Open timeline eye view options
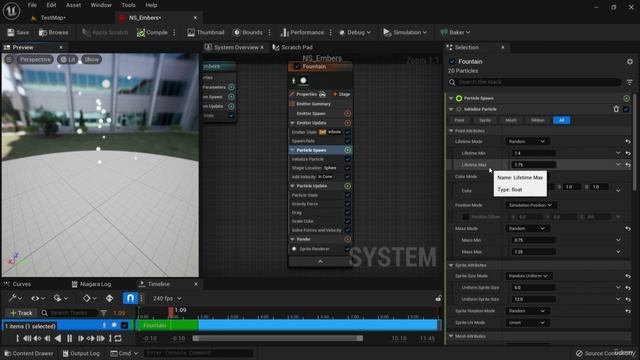Screen dimensions: 640x360 [x=38, y=299]
